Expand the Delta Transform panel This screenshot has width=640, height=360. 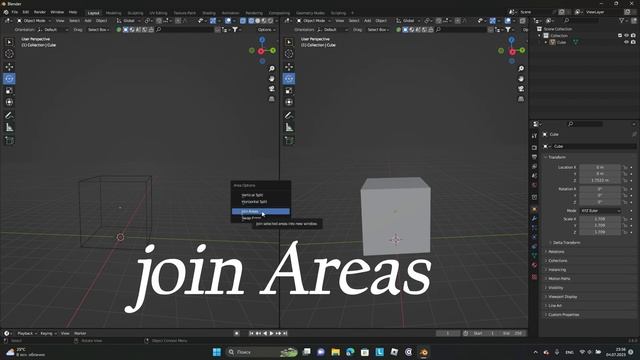pos(567,242)
